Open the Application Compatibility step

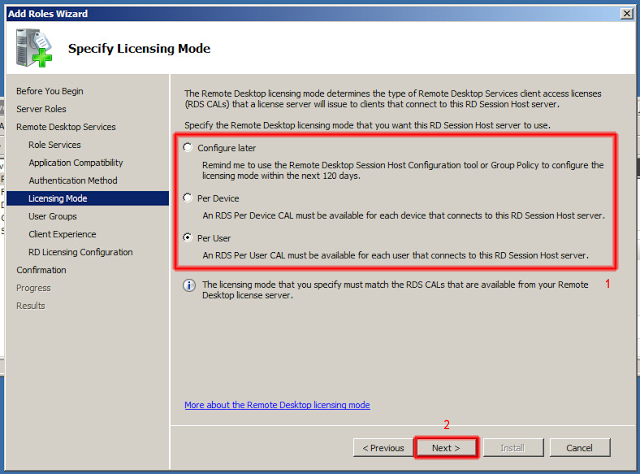pos(76,162)
